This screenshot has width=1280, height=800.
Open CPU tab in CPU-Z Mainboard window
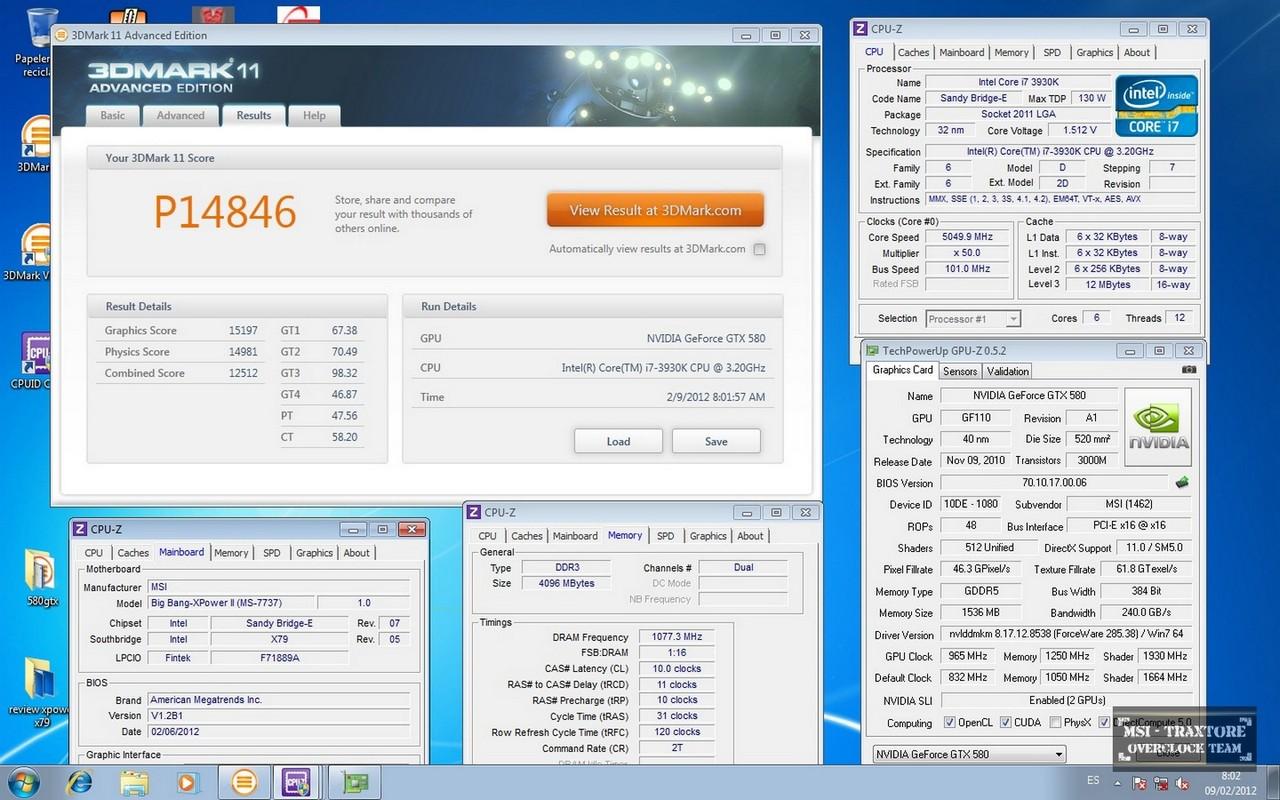(x=94, y=553)
